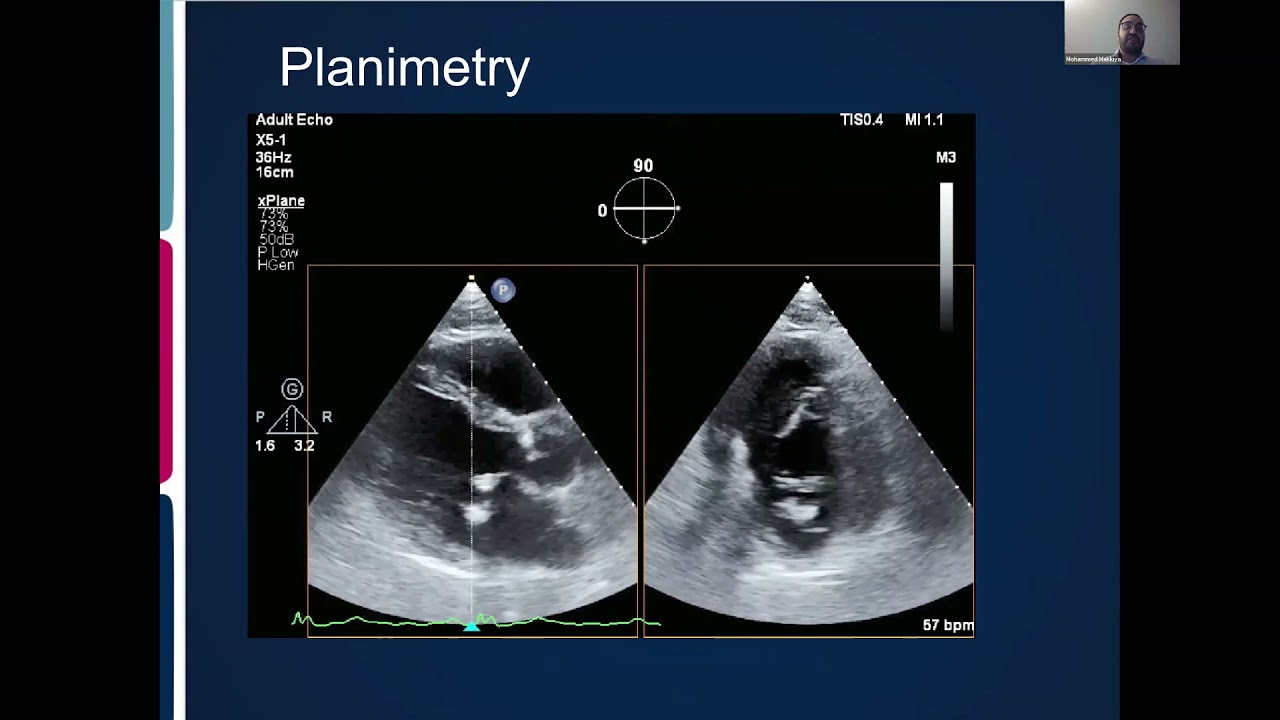The height and width of the screenshot is (720, 1280).
Task: Click the green ECG trace
Action: click(x=476, y=622)
